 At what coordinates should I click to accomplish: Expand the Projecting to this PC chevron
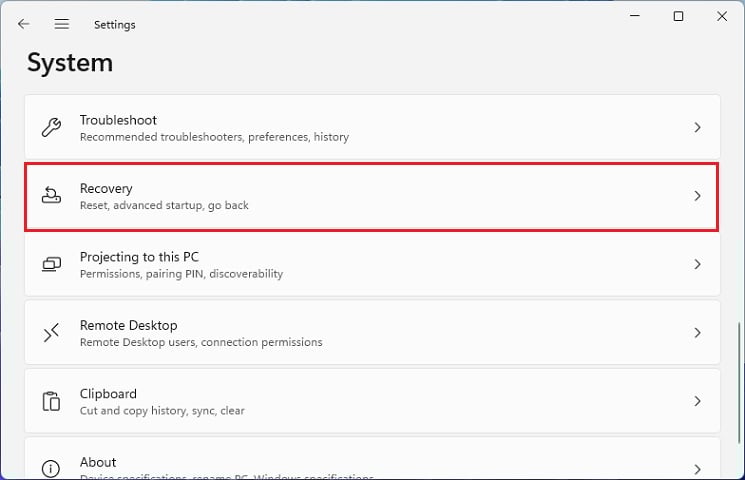coord(698,264)
